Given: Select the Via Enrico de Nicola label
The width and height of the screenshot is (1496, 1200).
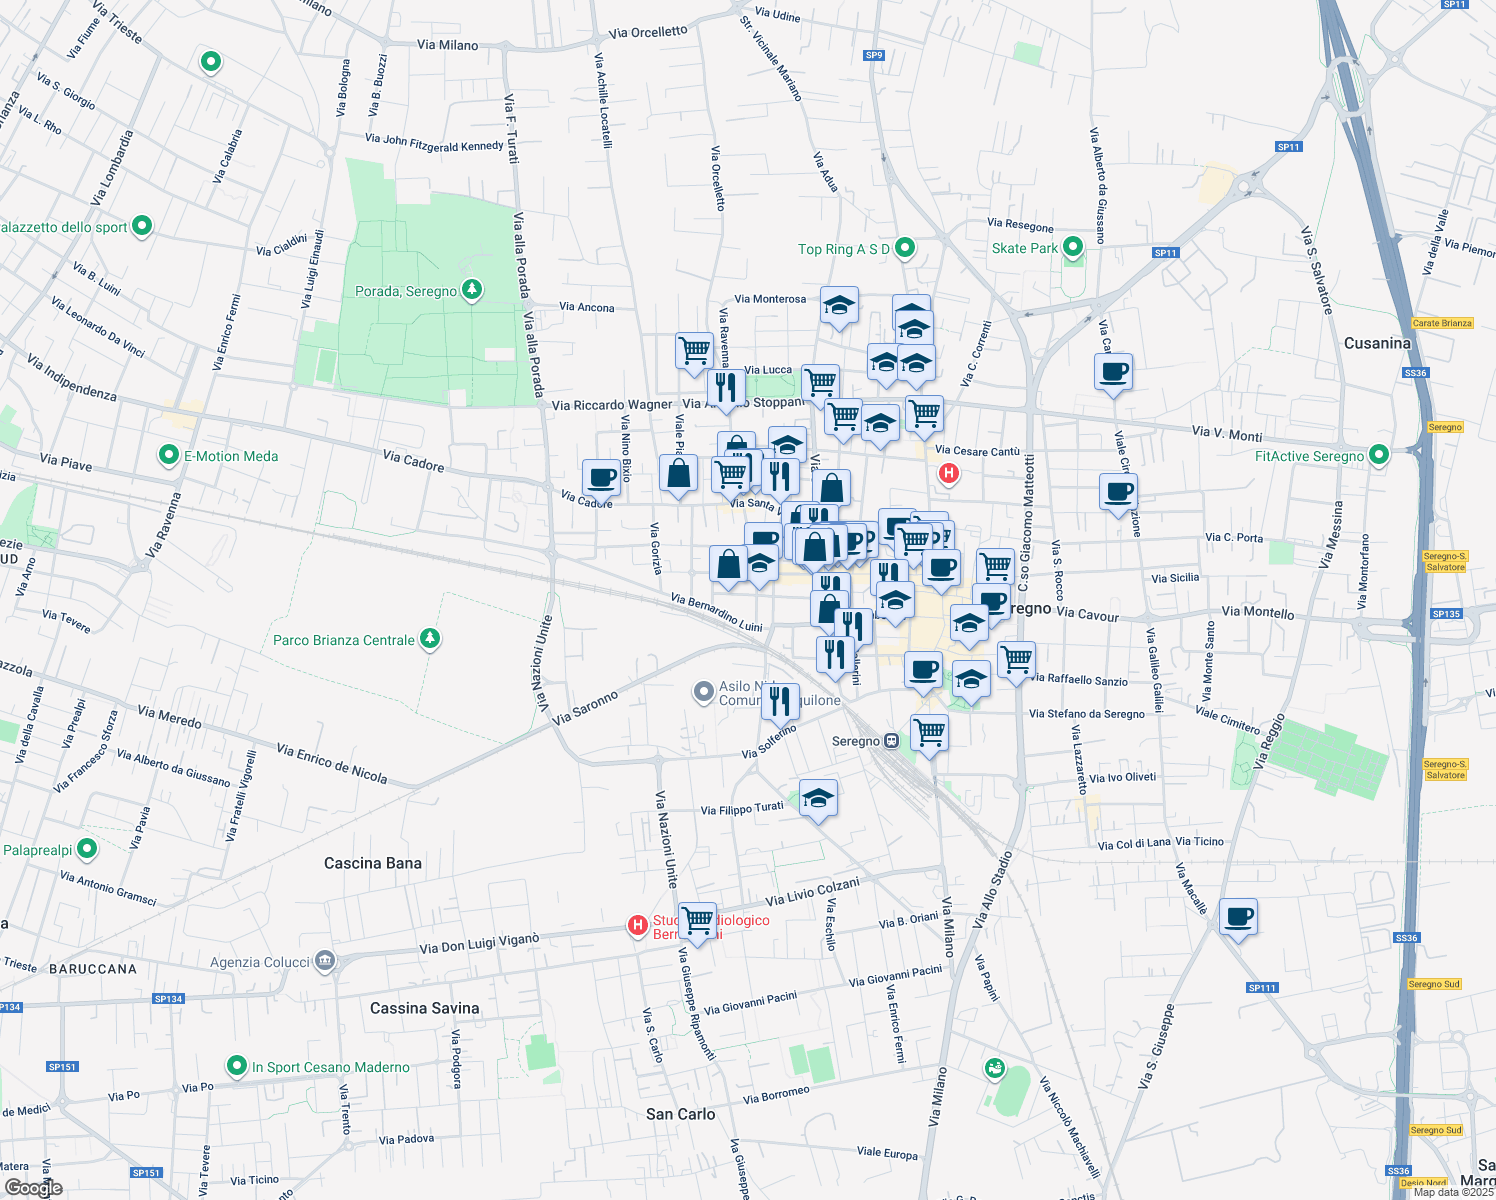Looking at the screenshot, I should (331, 763).
